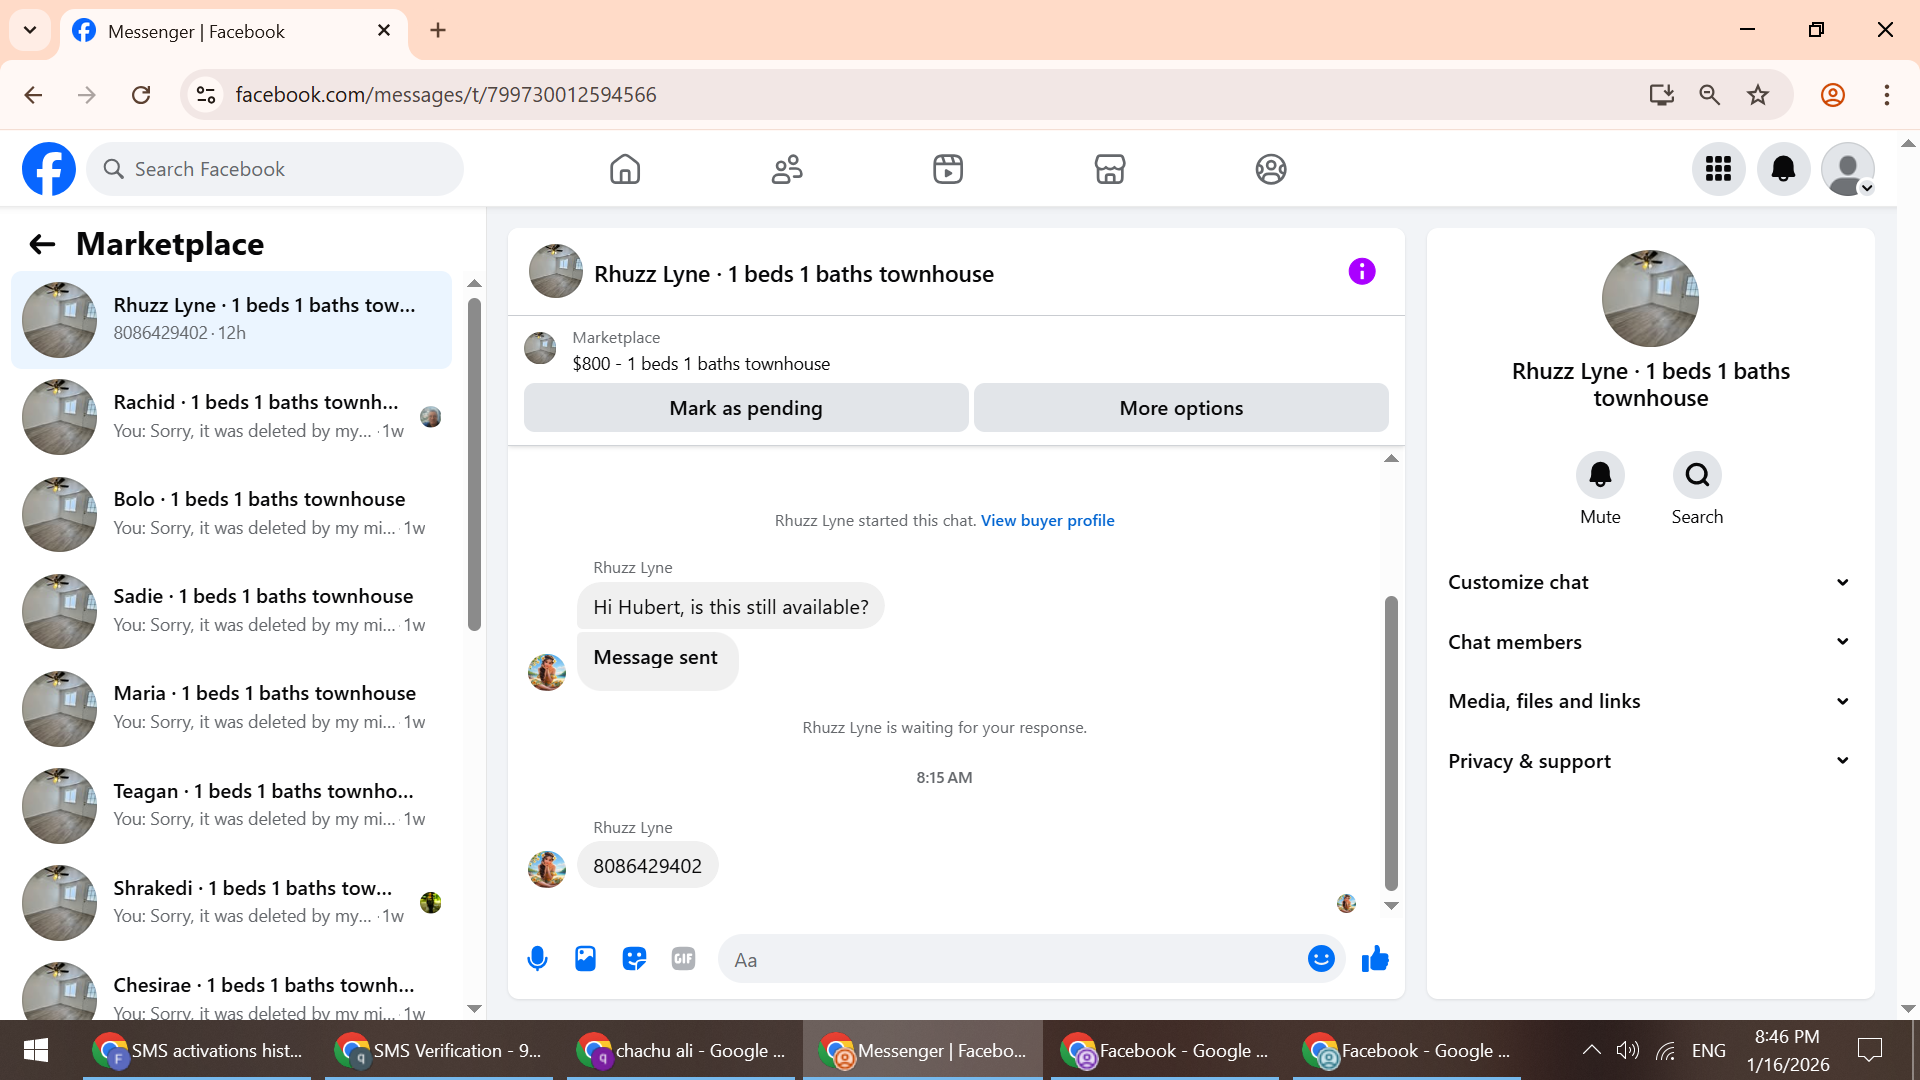Toggle the conversation information panel
The width and height of the screenshot is (1920, 1080).
coord(1361,271)
